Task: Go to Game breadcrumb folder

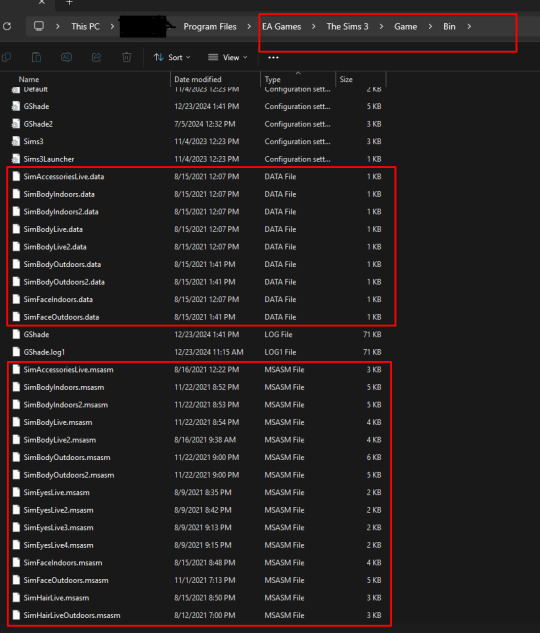Action: [x=406, y=27]
